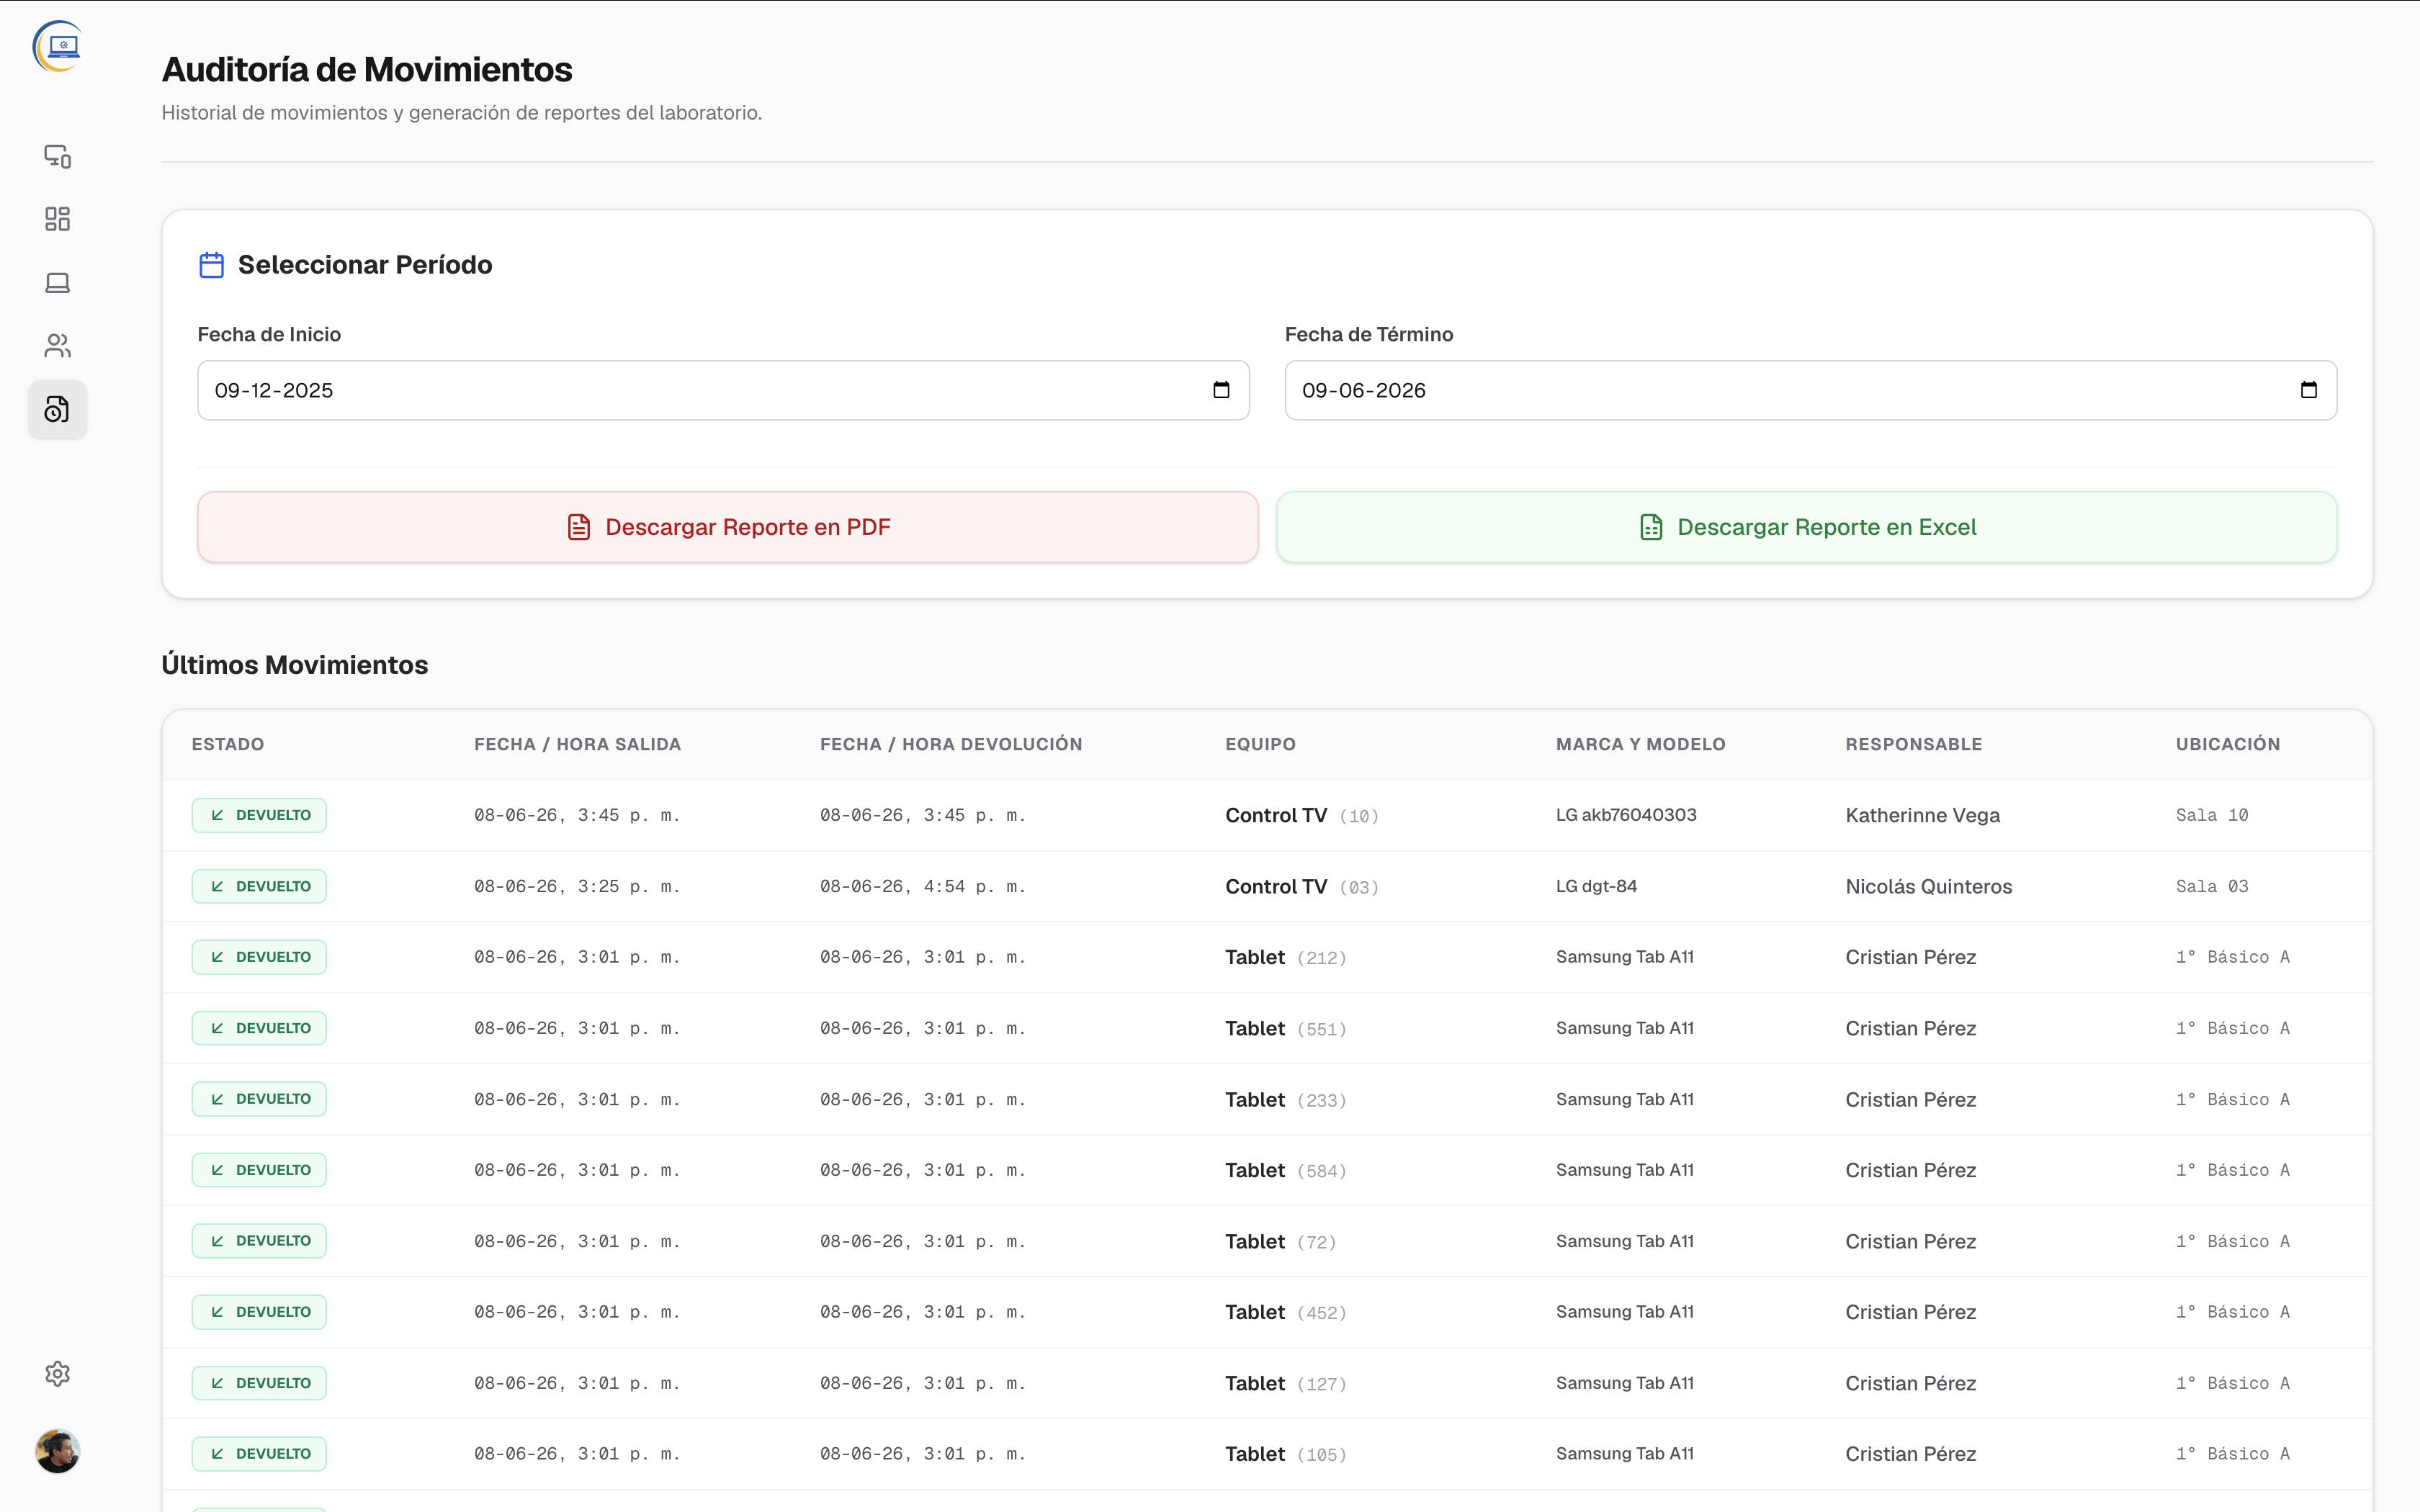Click departure time 08-06-26, 3:25 p. m.
Image resolution: width=2420 pixels, height=1512 pixels.
(577, 887)
